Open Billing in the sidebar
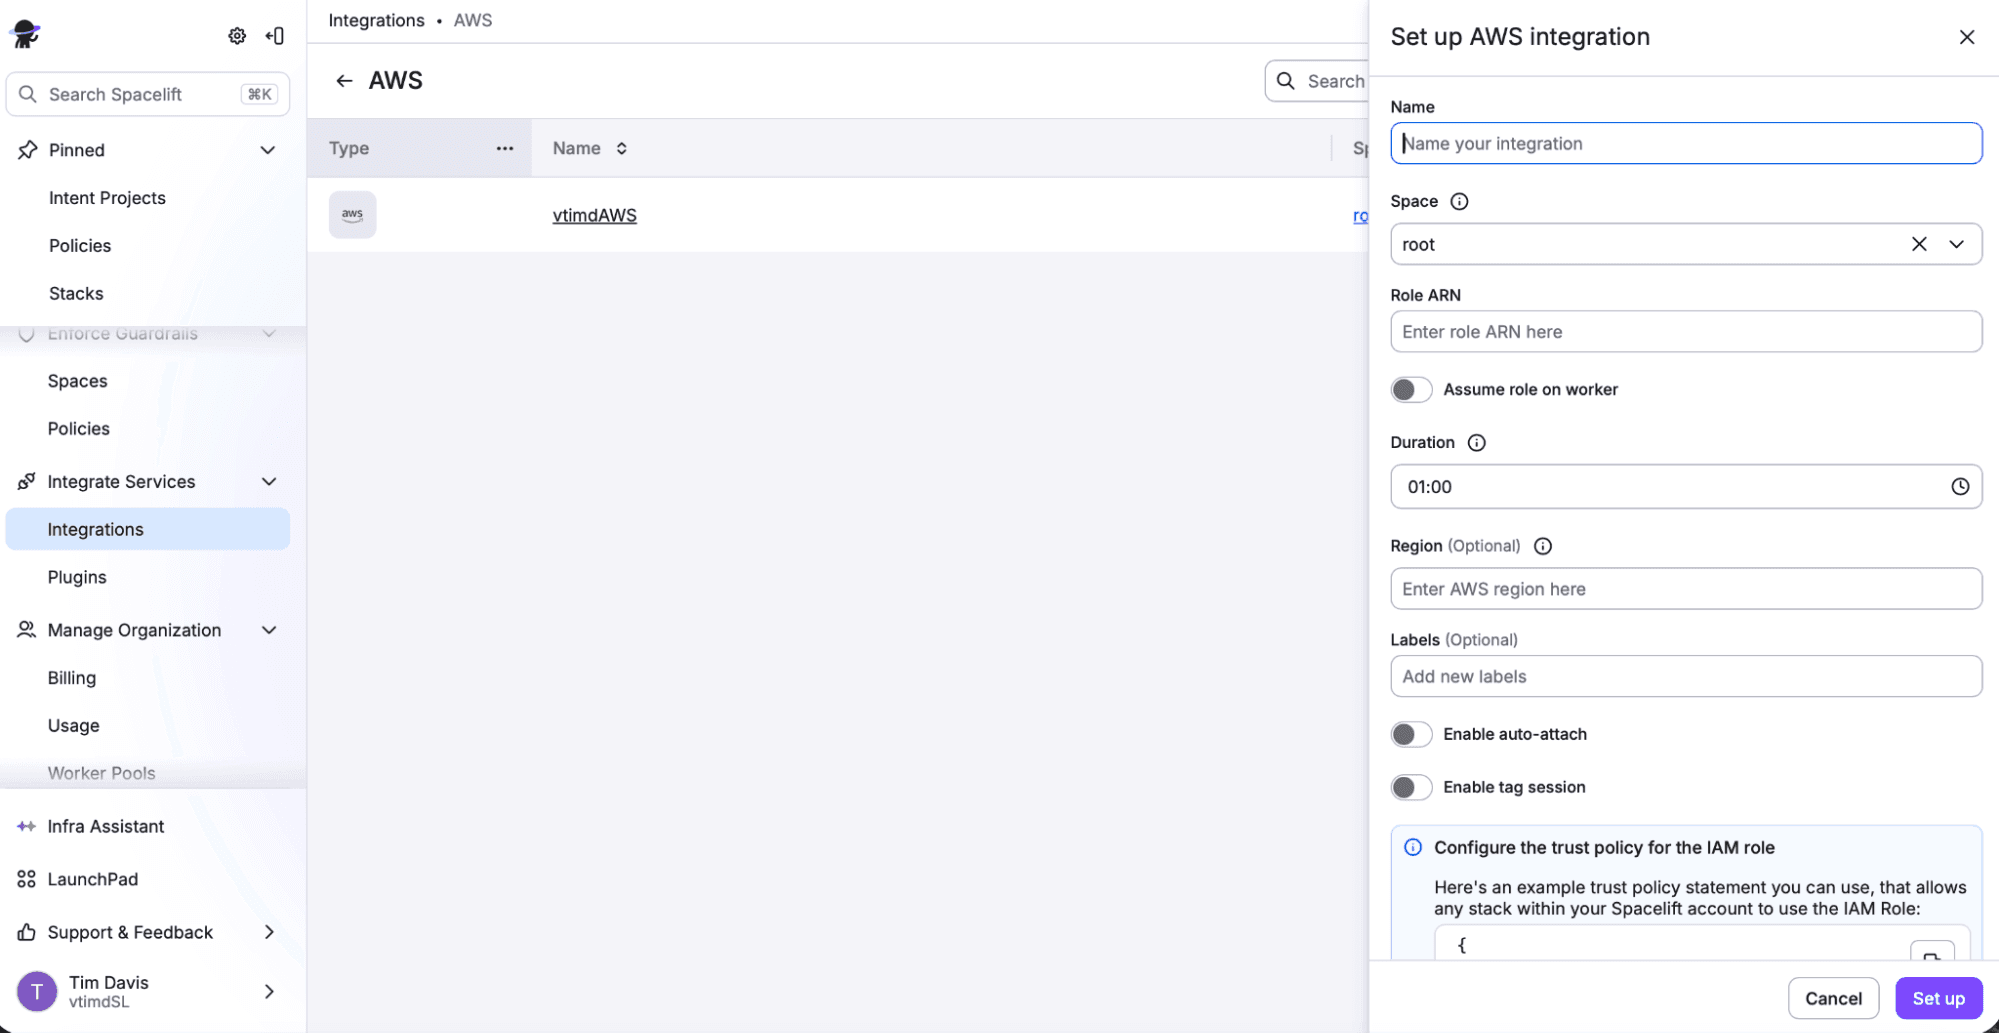Screen dimensions: 1999x1033 [x=72, y=678]
